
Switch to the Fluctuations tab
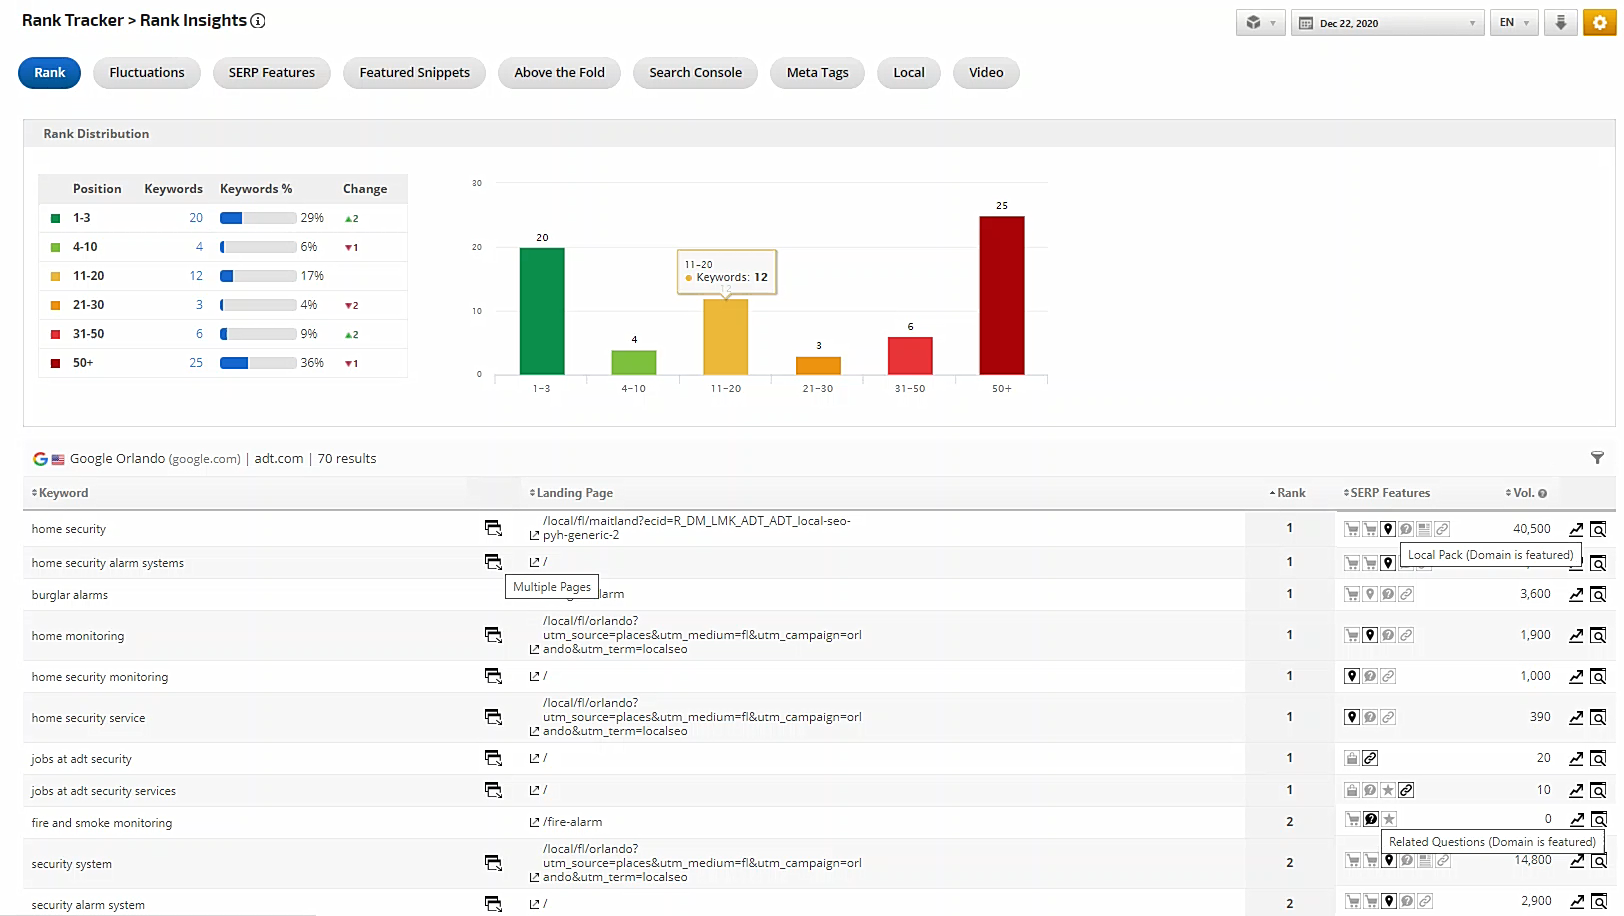pyautogui.click(x=147, y=73)
